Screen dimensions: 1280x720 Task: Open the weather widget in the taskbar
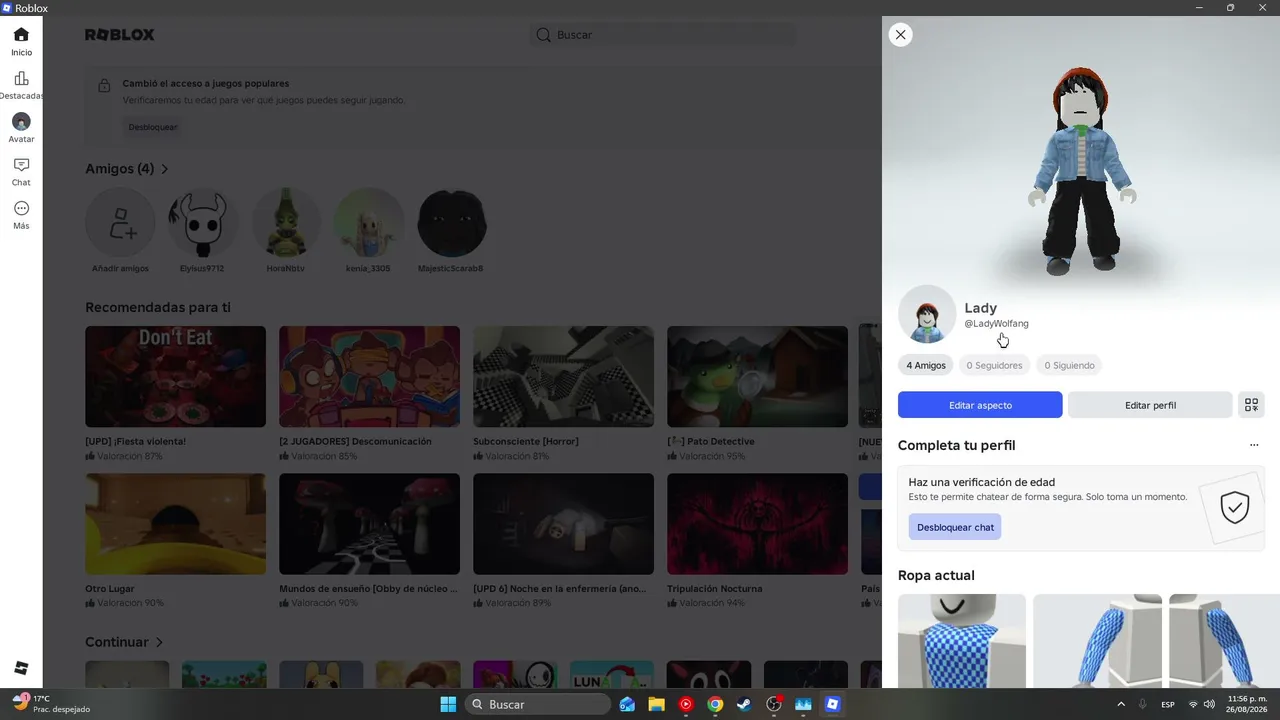click(x=52, y=704)
